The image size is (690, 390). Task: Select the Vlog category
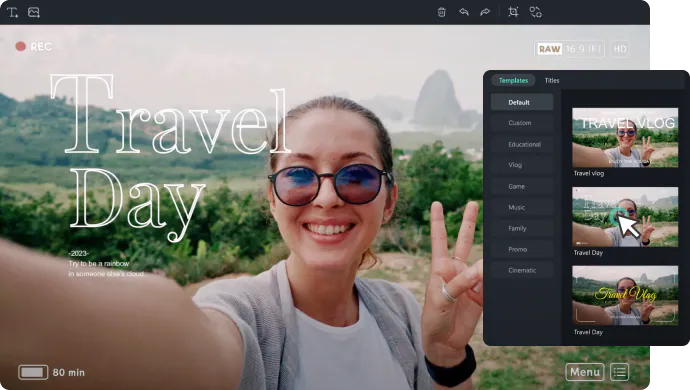[522, 165]
